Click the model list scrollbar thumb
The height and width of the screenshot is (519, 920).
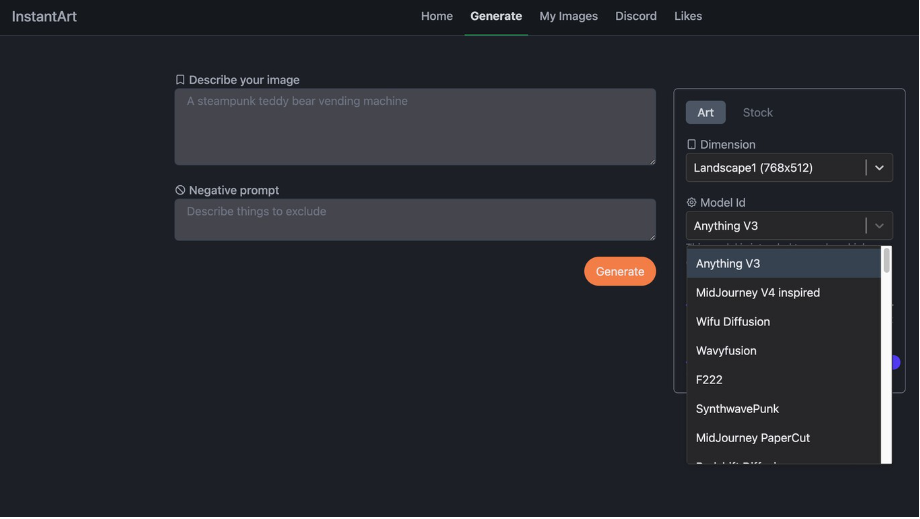click(887, 260)
